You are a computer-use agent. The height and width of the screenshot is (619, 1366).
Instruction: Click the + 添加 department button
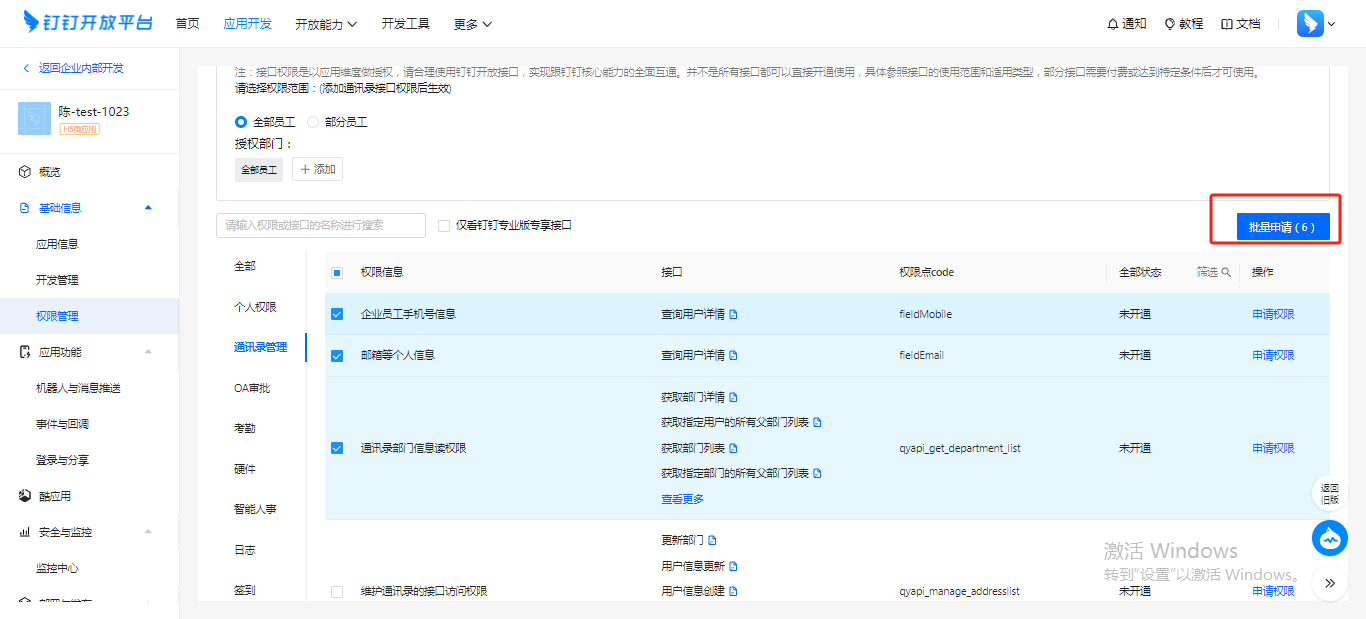coord(317,169)
